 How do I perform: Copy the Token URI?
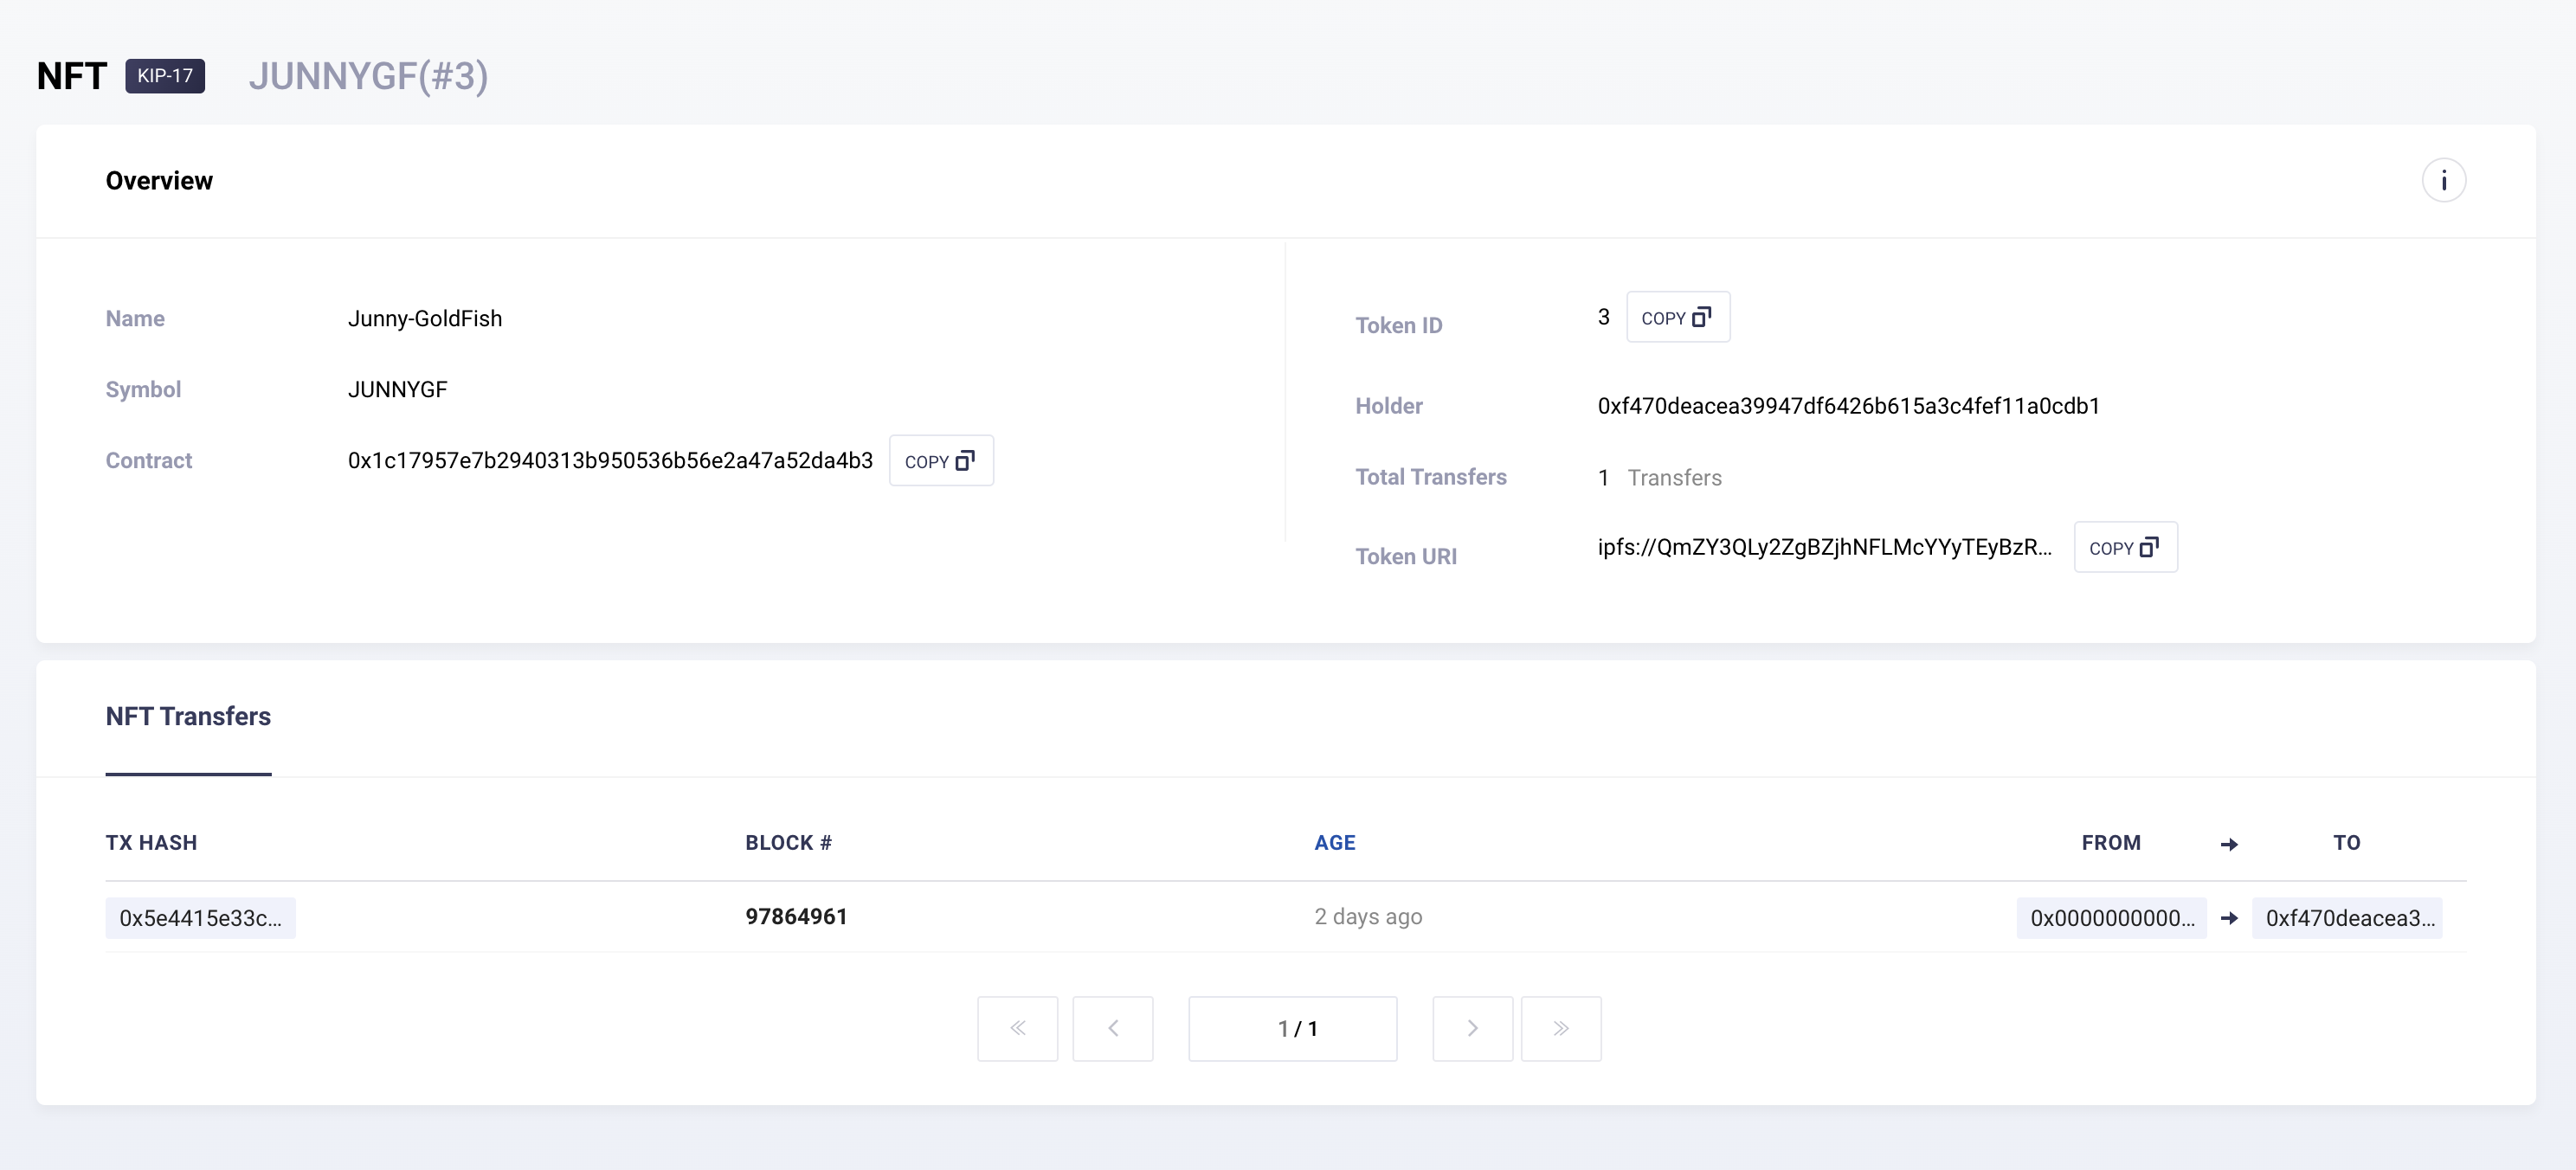coord(2124,548)
